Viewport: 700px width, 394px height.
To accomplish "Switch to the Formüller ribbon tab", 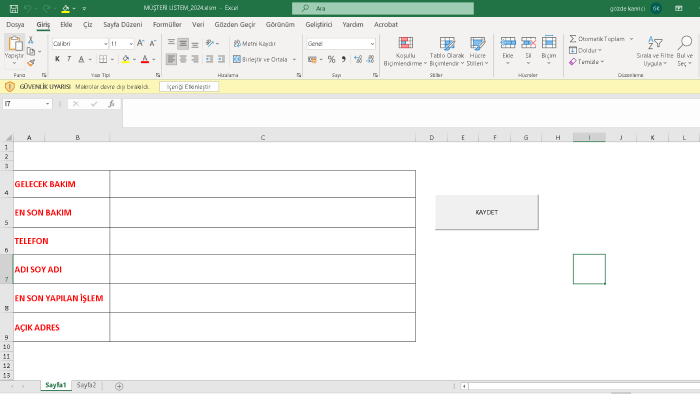I will coord(167,25).
